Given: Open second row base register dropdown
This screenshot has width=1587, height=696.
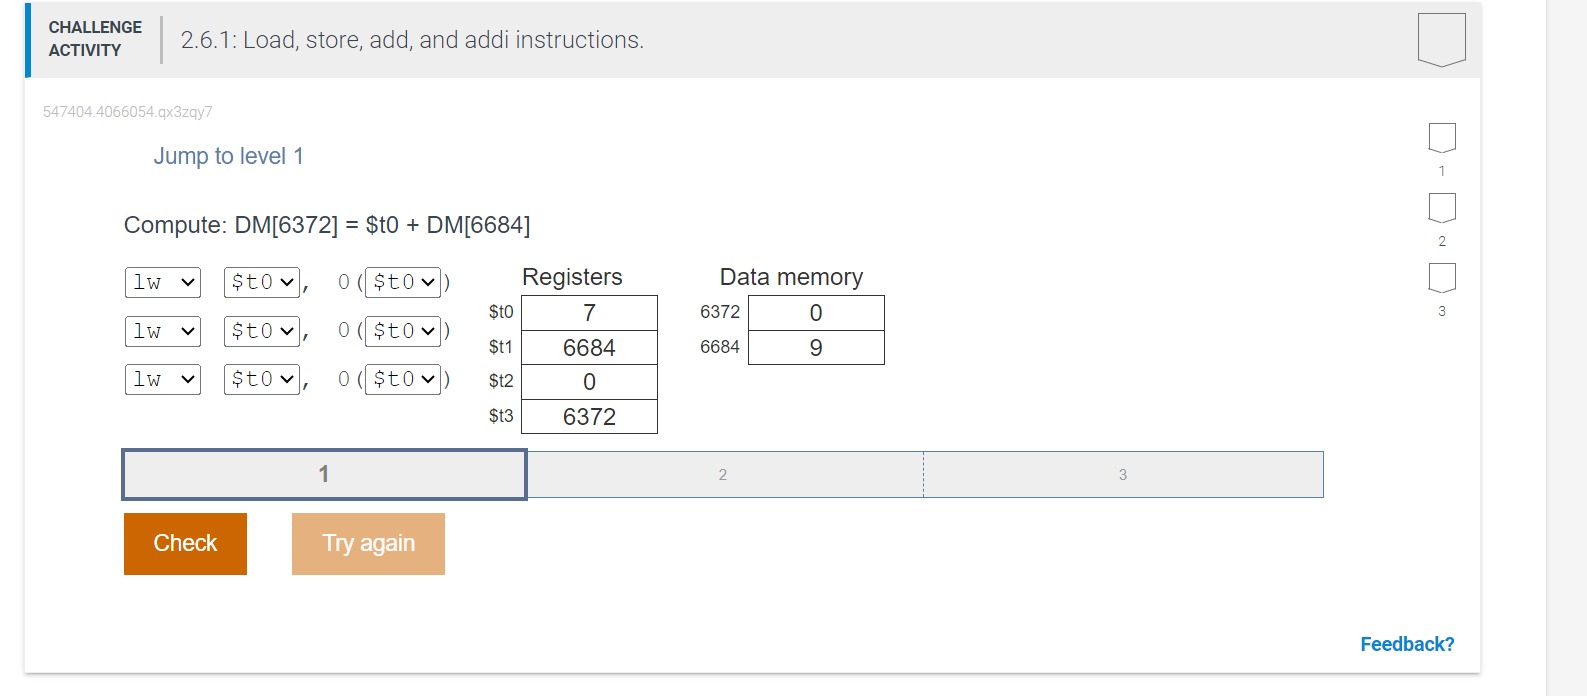Looking at the screenshot, I should (403, 331).
